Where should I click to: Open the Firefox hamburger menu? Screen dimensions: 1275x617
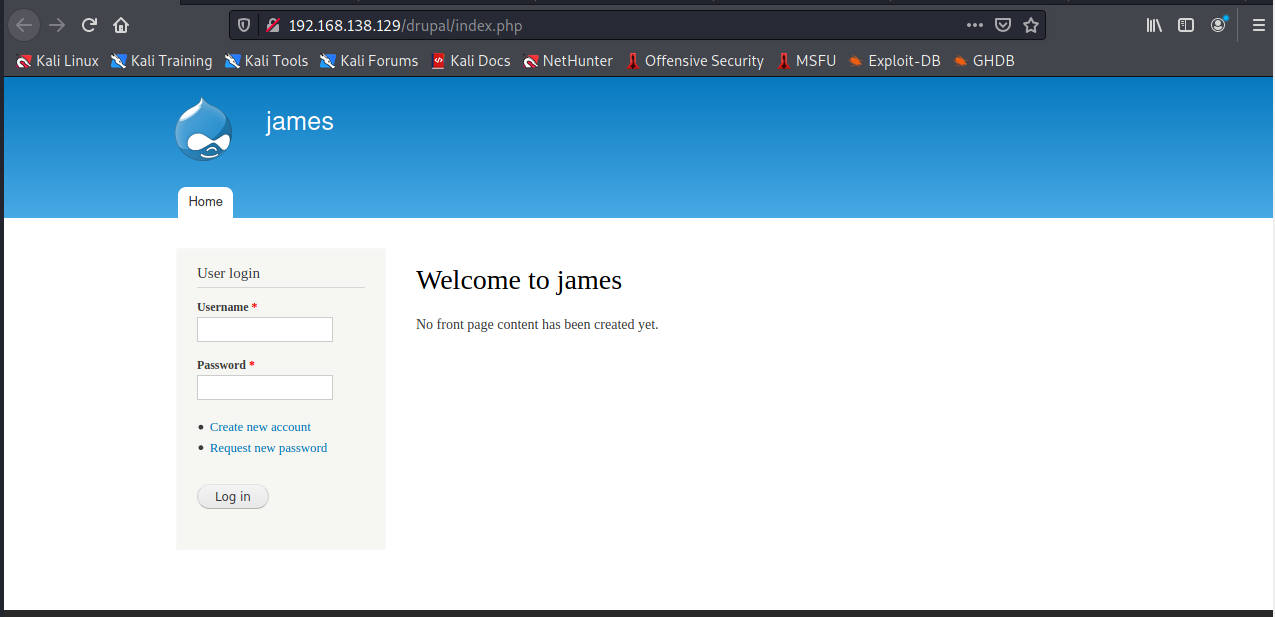click(x=1258, y=25)
